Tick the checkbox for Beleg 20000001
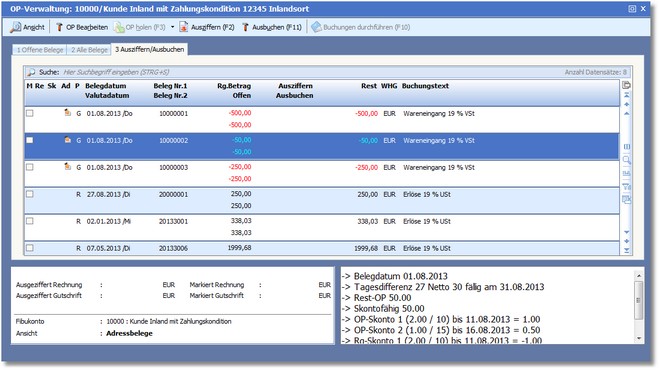The height and width of the screenshot is (370, 659). coord(30,194)
